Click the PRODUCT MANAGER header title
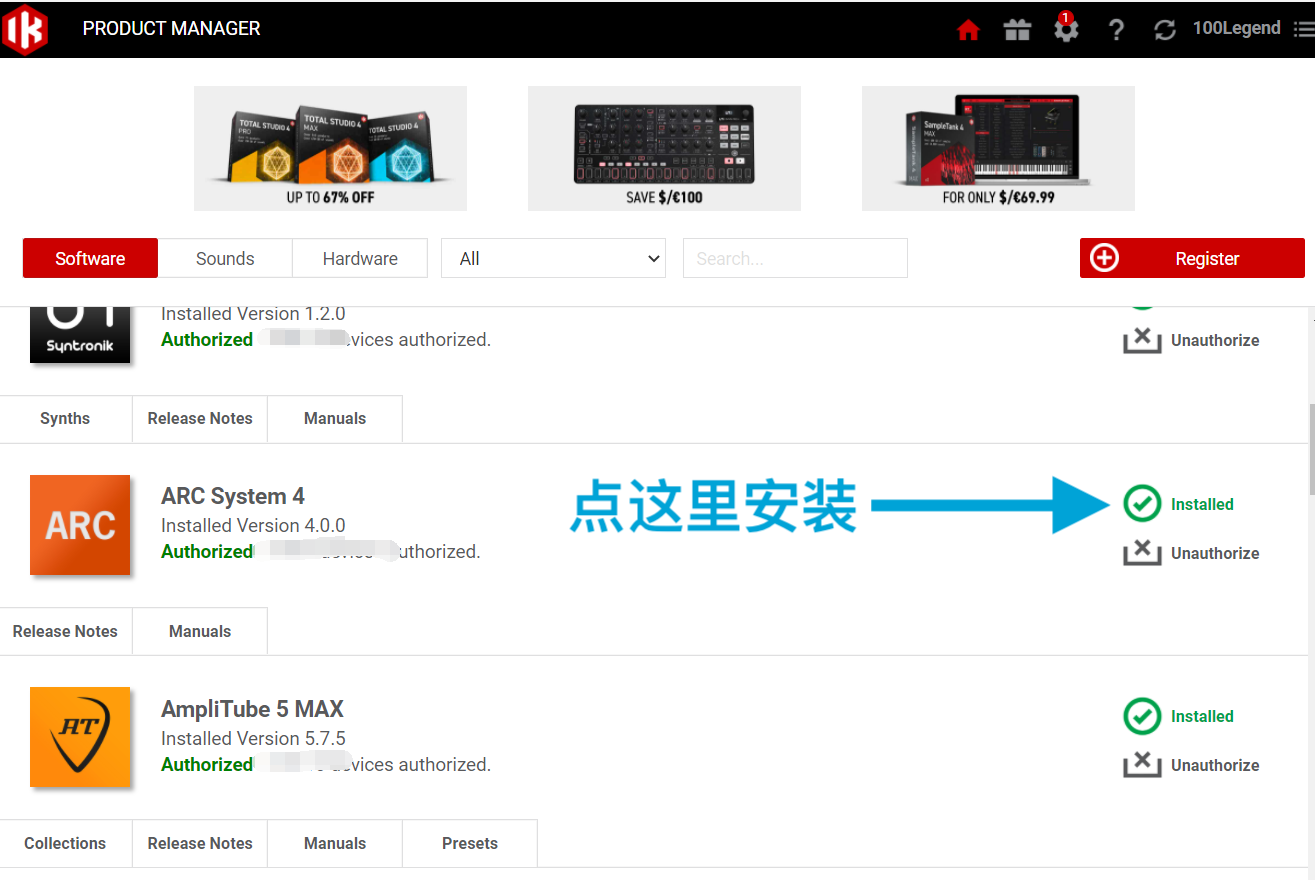The width and height of the screenshot is (1315, 880). [171, 29]
